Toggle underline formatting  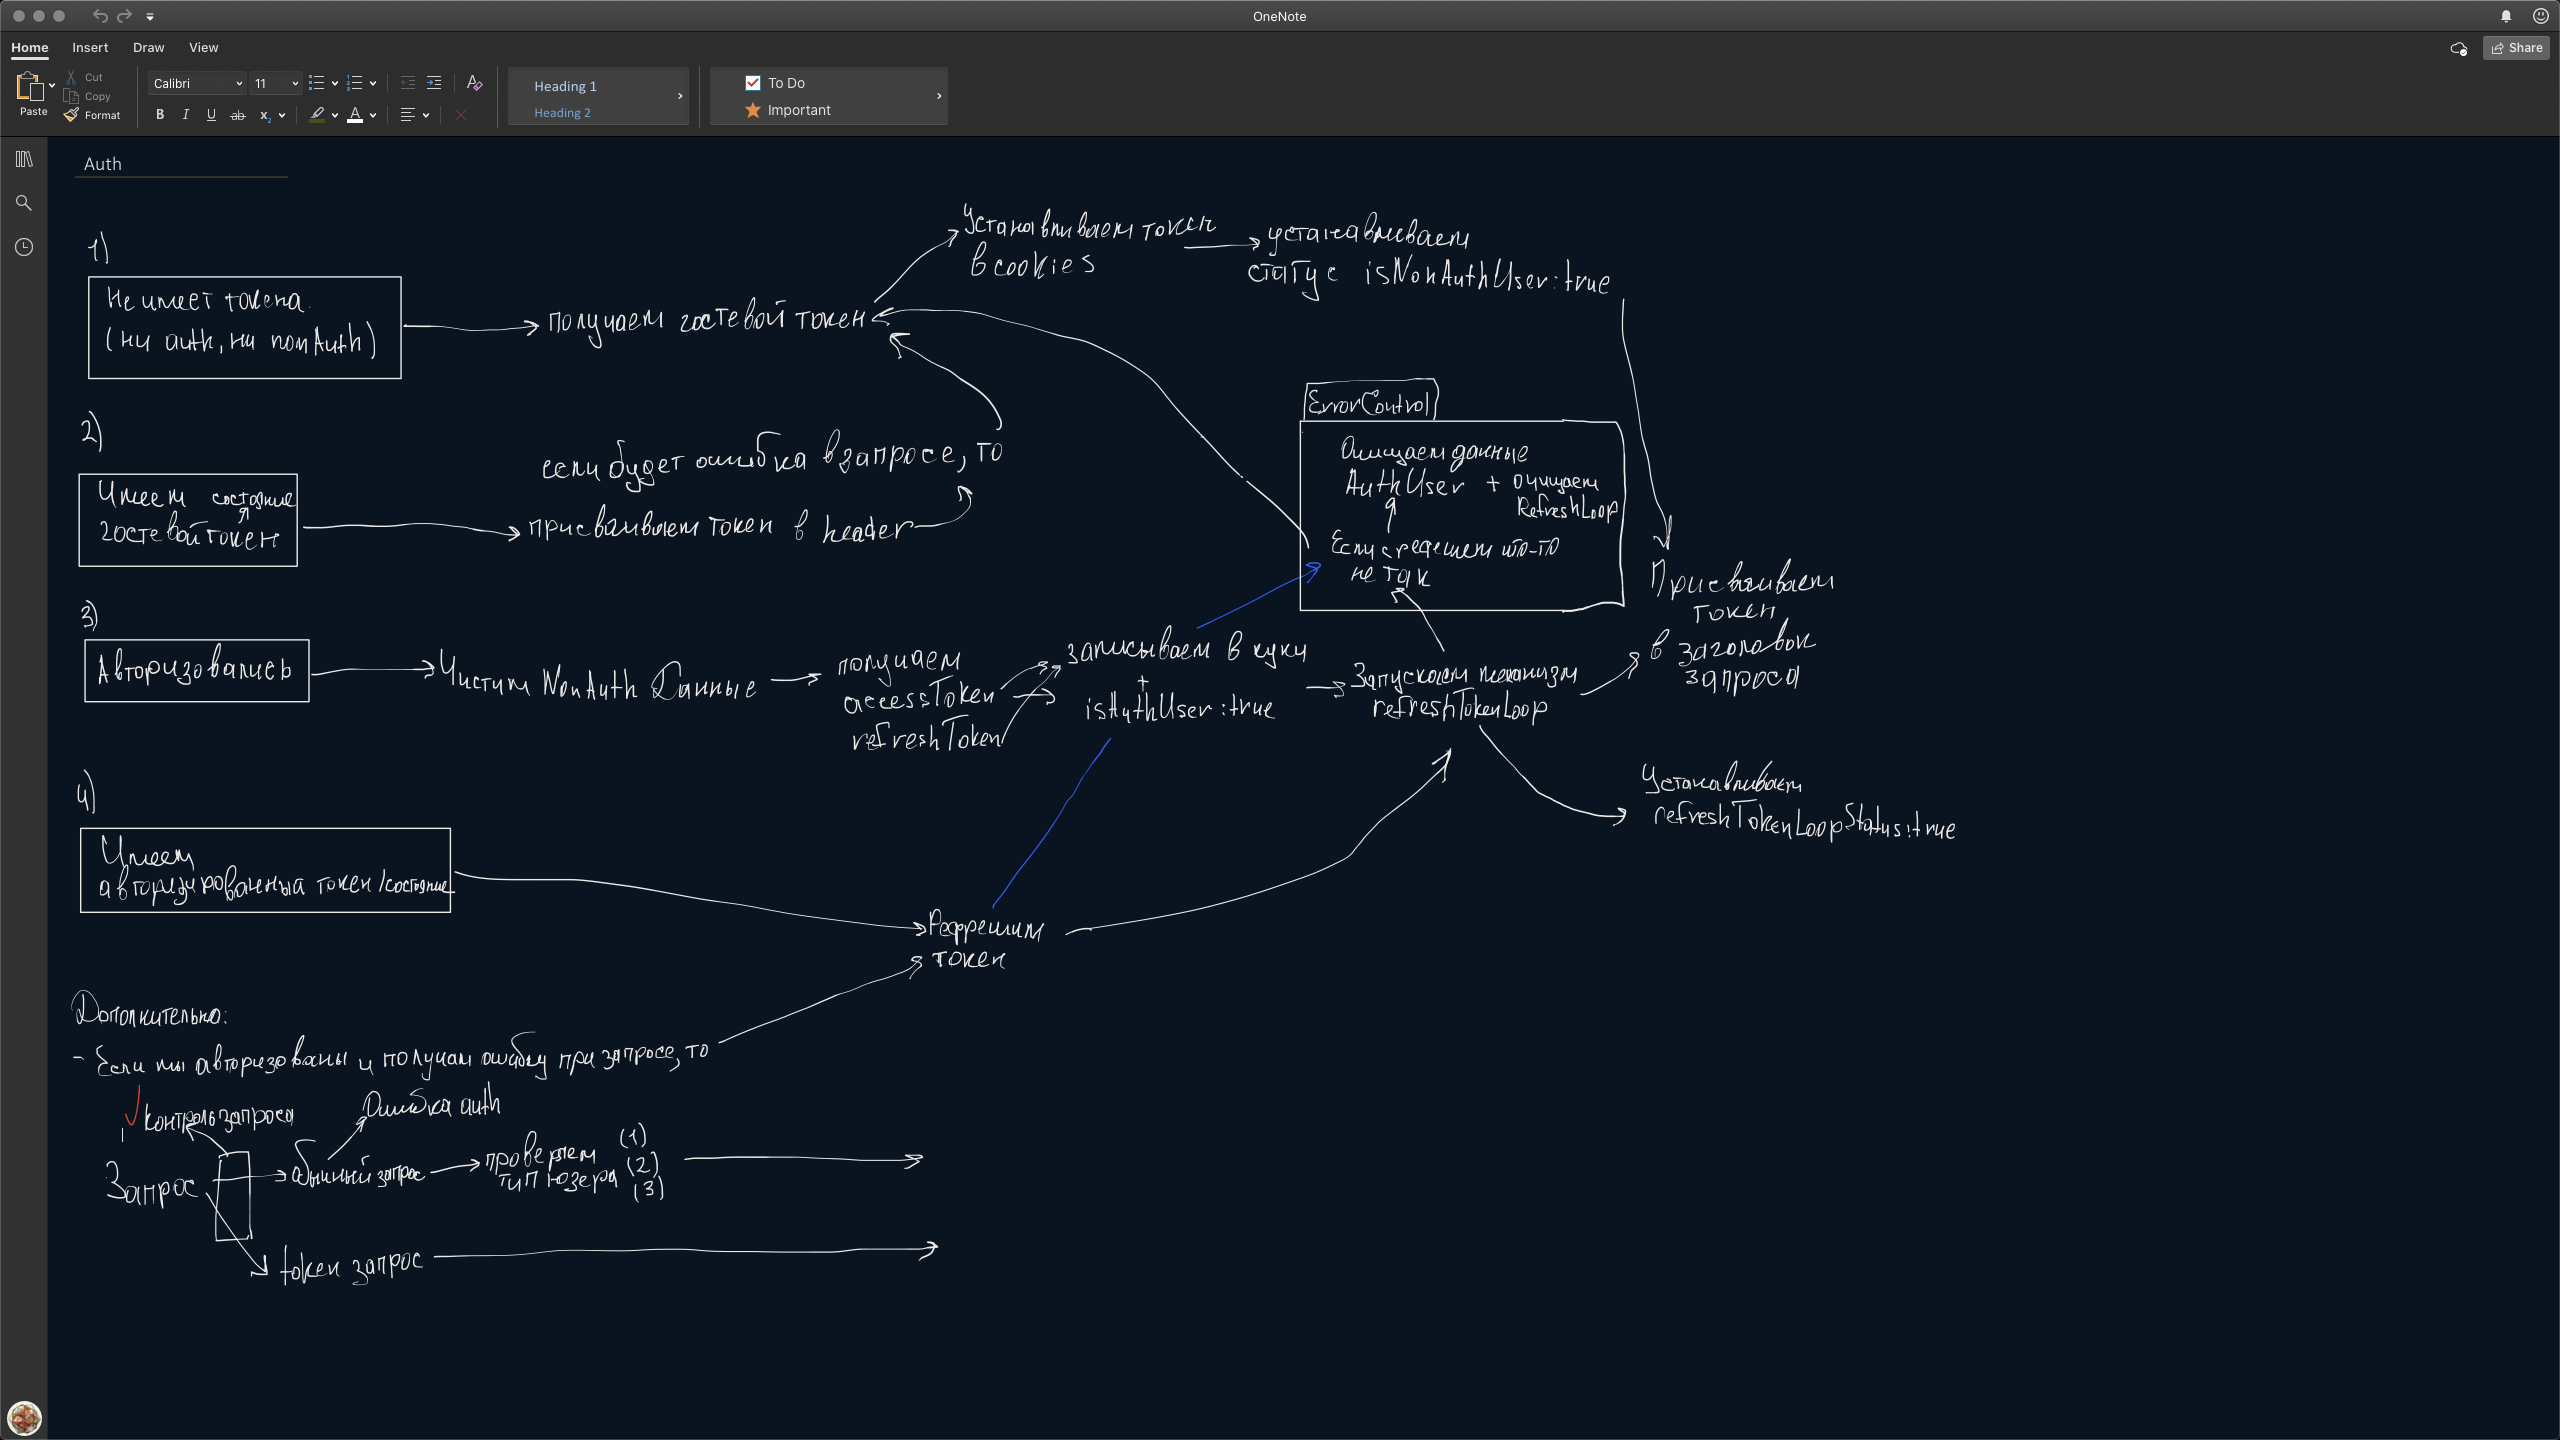(x=211, y=115)
